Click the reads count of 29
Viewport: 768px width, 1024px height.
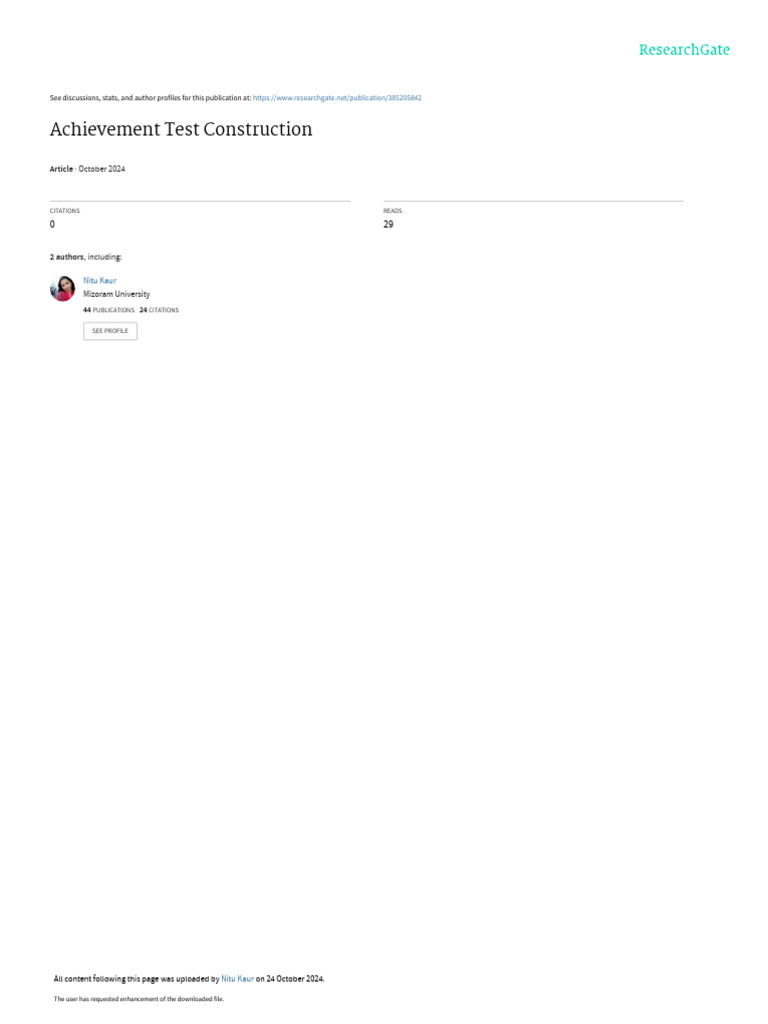pos(389,224)
